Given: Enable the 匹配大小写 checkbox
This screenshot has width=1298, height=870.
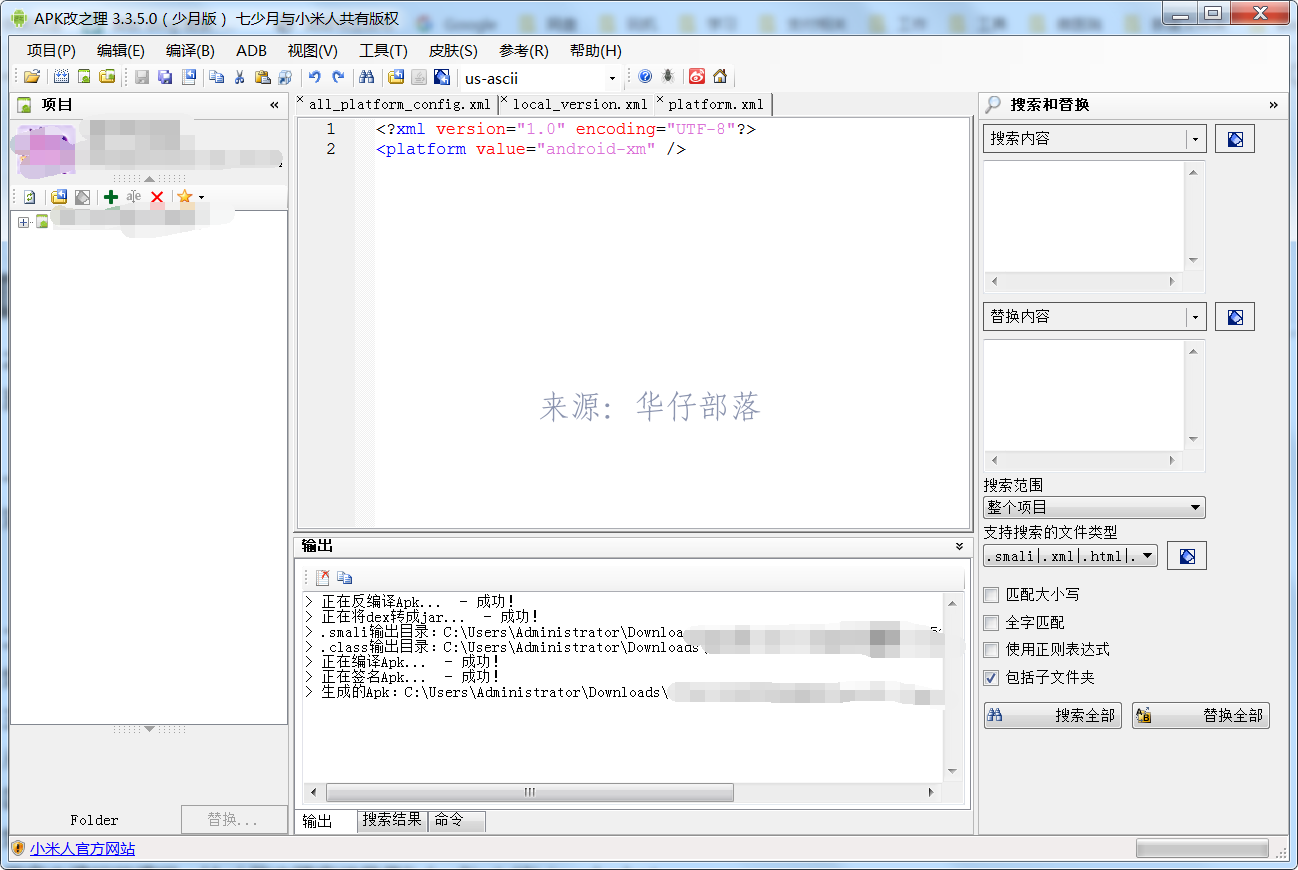Looking at the screenshot, I should (991, 595).
